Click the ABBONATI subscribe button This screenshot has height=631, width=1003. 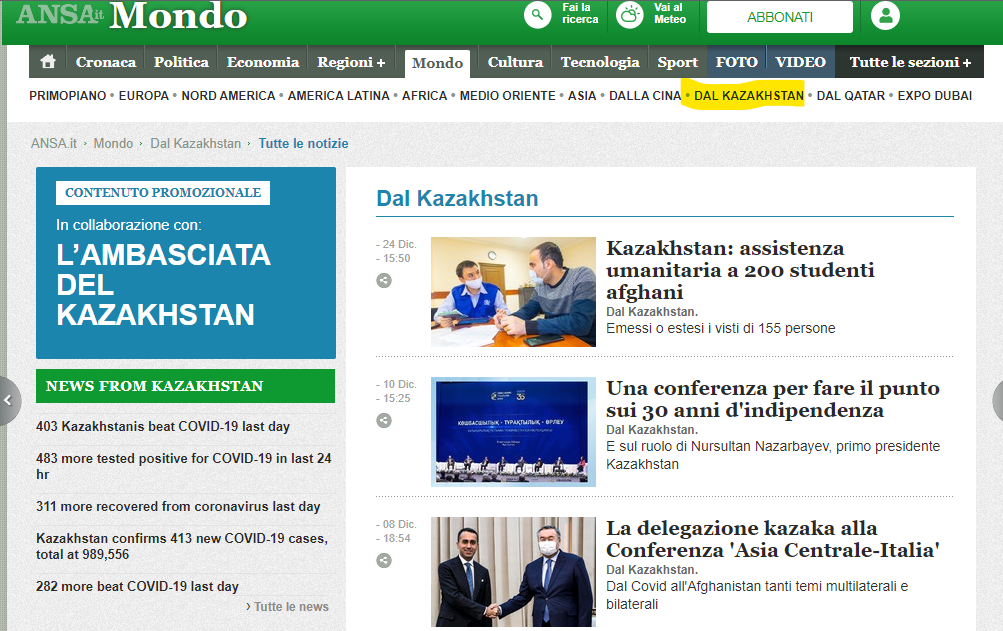coord(780,17)
